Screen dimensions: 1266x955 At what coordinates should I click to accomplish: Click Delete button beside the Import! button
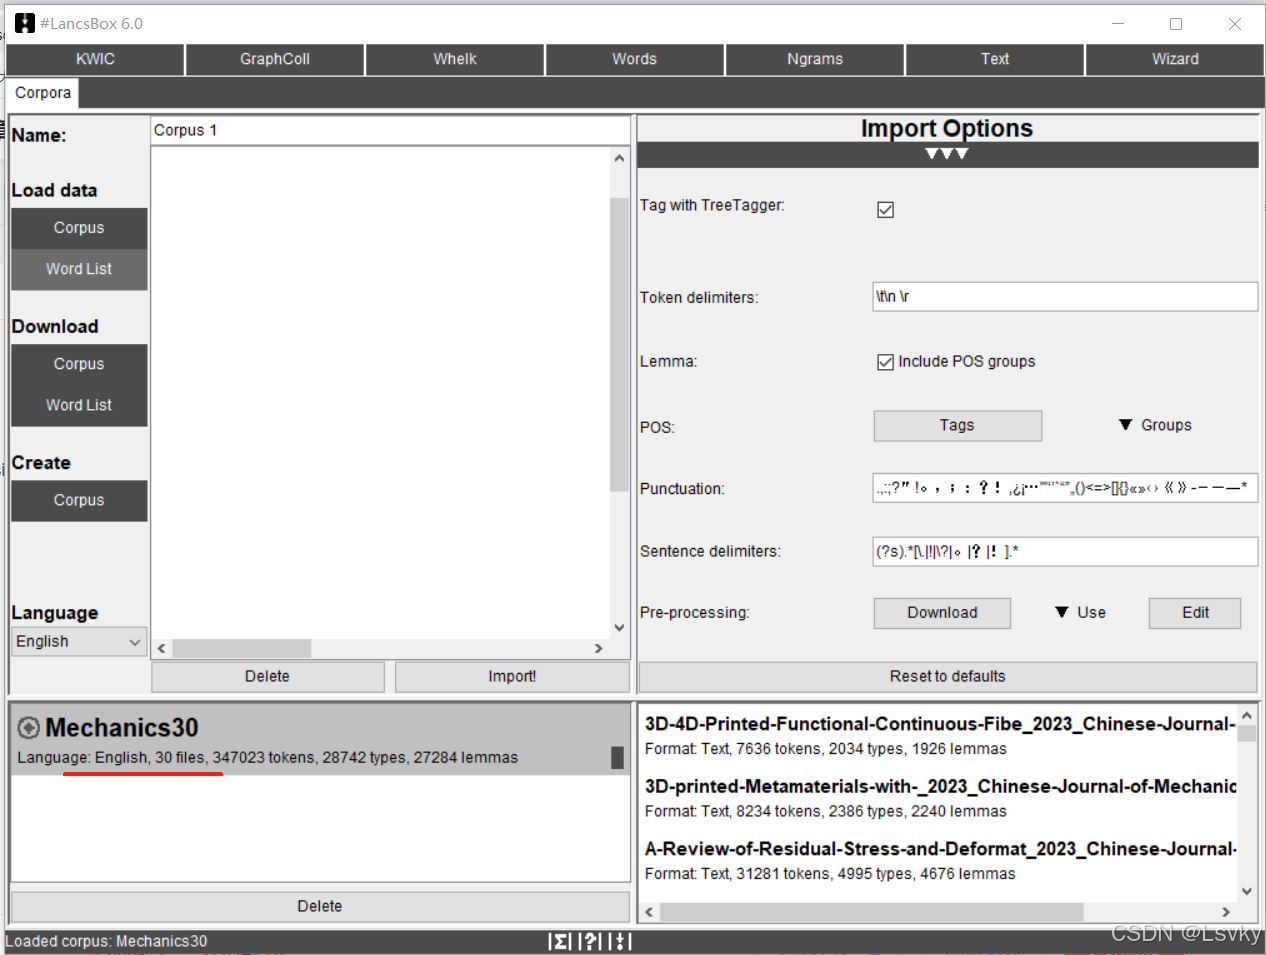pos(267,677)
